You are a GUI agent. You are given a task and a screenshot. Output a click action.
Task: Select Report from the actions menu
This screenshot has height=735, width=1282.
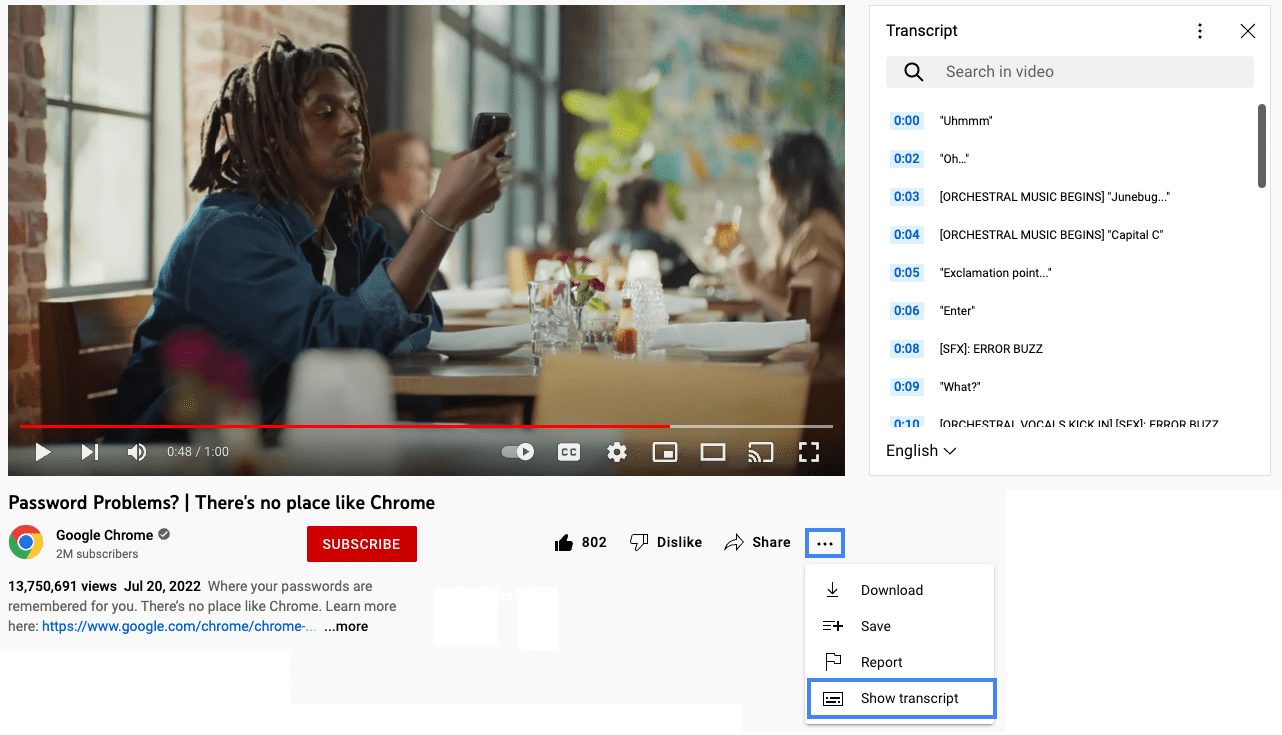[881, 661]
